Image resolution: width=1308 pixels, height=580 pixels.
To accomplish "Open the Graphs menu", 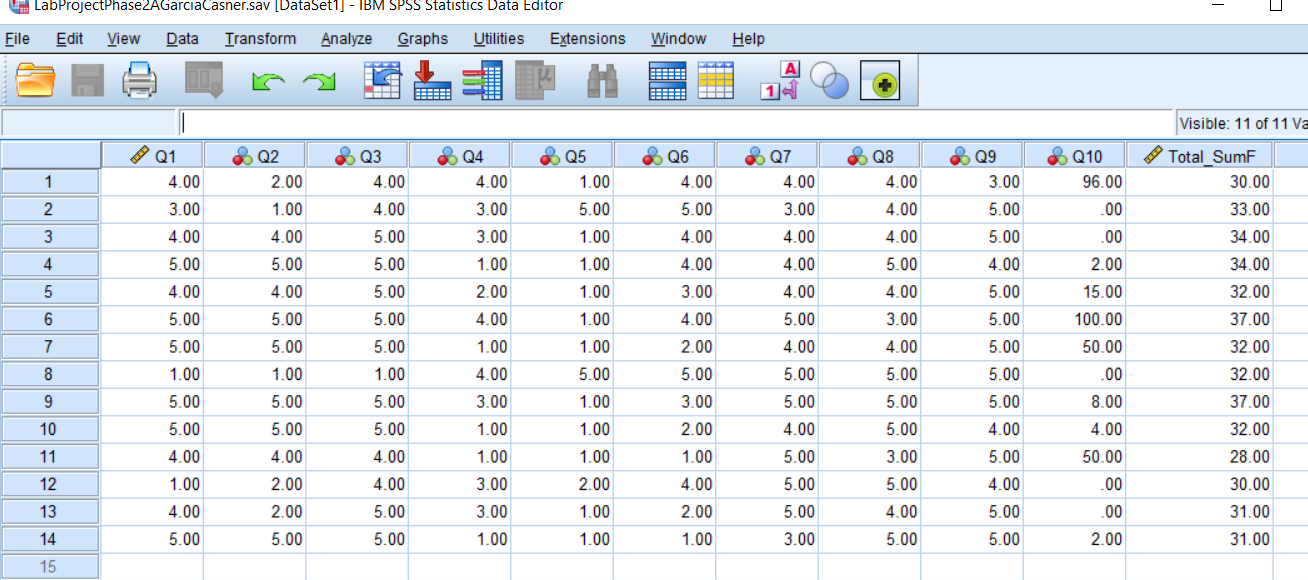I will (422, 39).
